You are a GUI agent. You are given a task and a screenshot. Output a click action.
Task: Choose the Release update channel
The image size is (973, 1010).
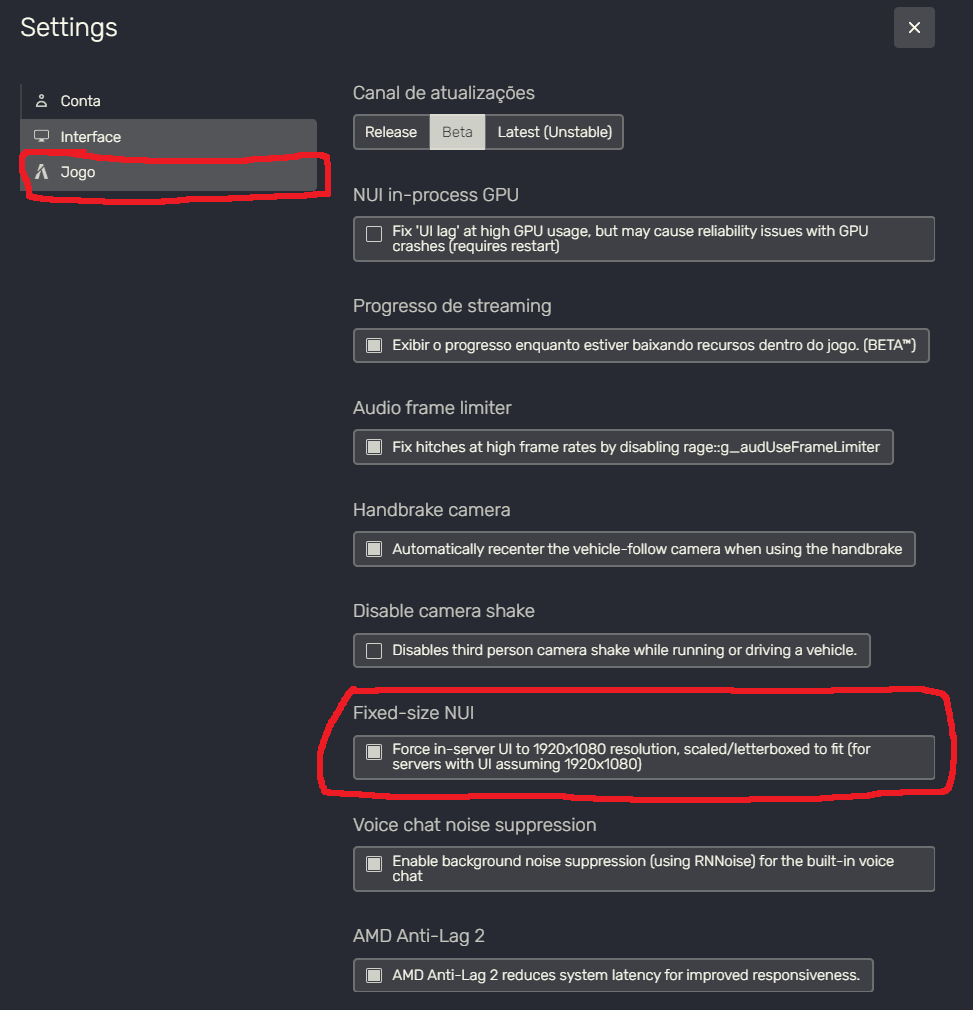(391, 132)
